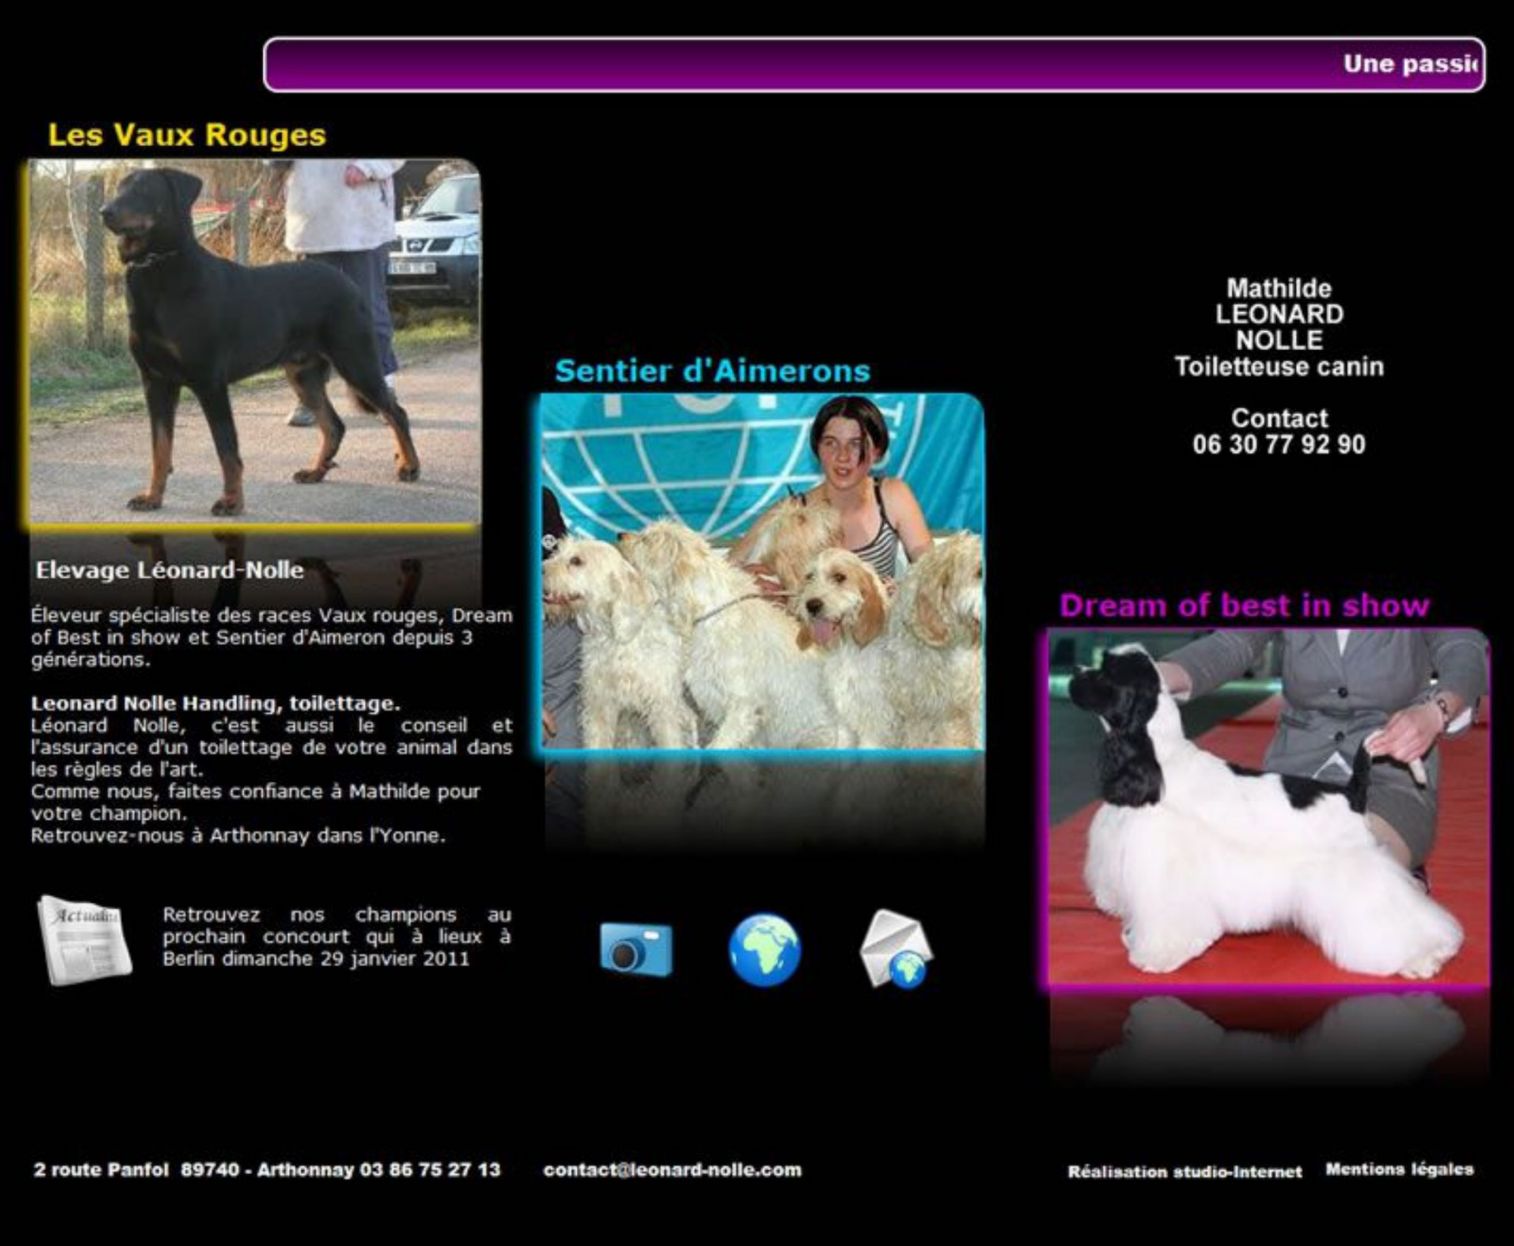Image resolution: width=1514 pixels, height=1246 pixels.
Task: Open the Sentier d'Aimerons blue heading
Action: [x=712, y=371]
